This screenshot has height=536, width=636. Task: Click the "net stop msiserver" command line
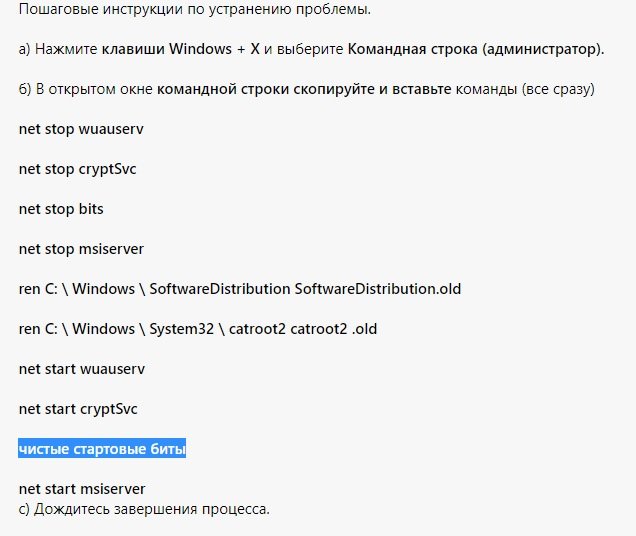click(x=82, y=249)
